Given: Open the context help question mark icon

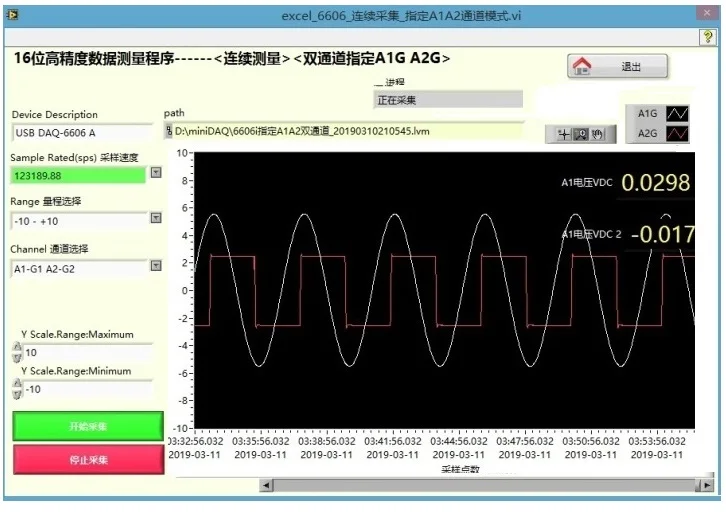Looking at the screenshot, I should tap(707, 37).
